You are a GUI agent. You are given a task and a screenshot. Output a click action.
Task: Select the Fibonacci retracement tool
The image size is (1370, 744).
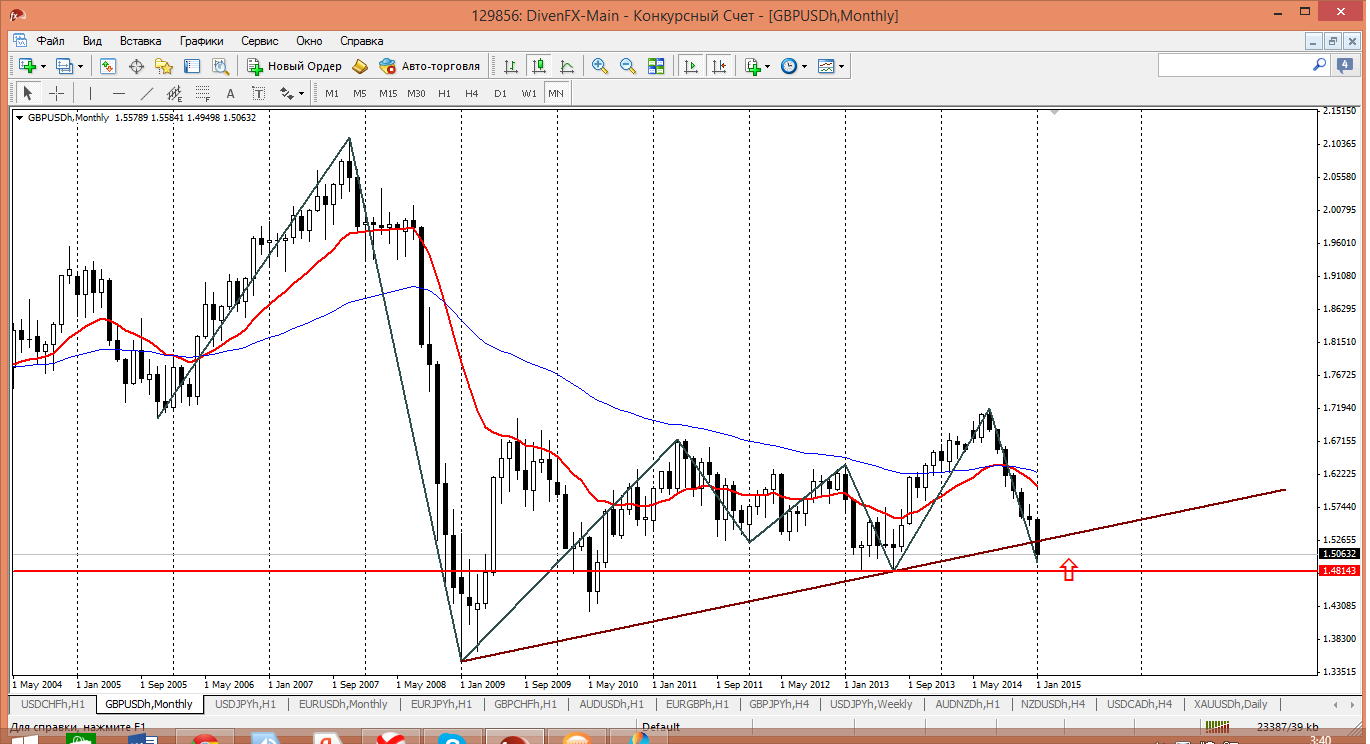coord(202,93)
